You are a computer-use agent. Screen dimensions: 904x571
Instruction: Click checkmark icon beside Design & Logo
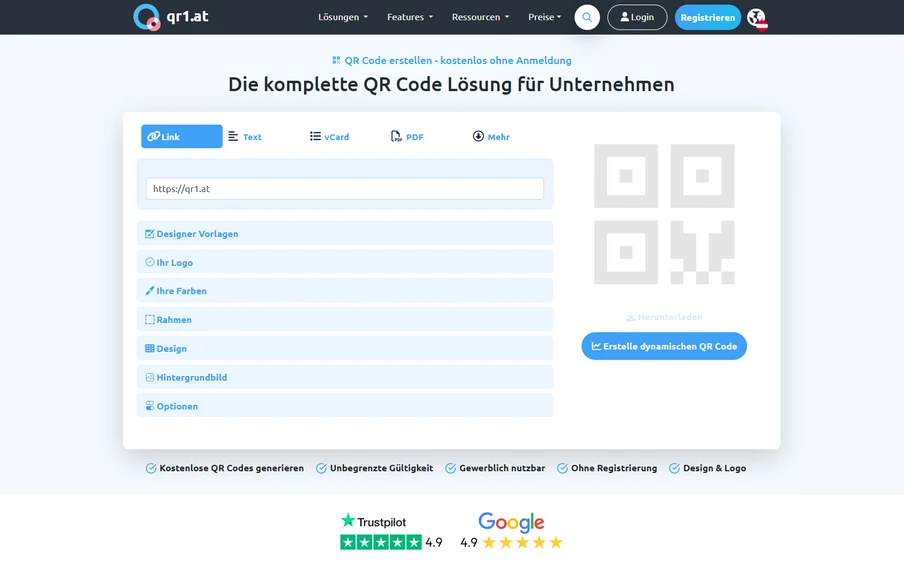(674, 468)
